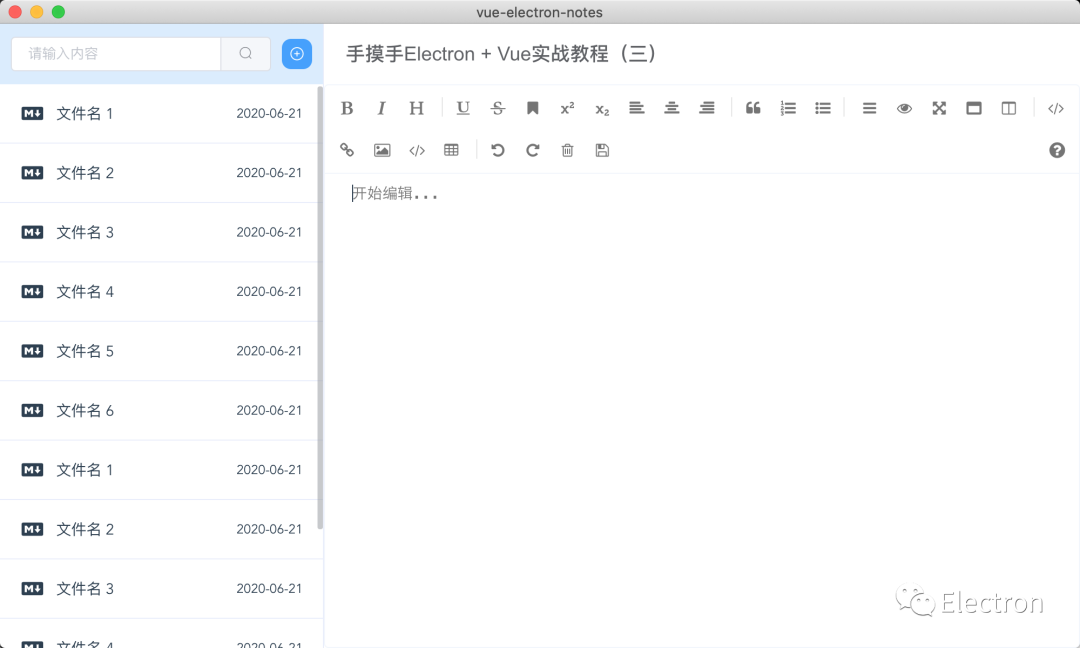
Task: Apply italic formatting
Action: point(381,108)
